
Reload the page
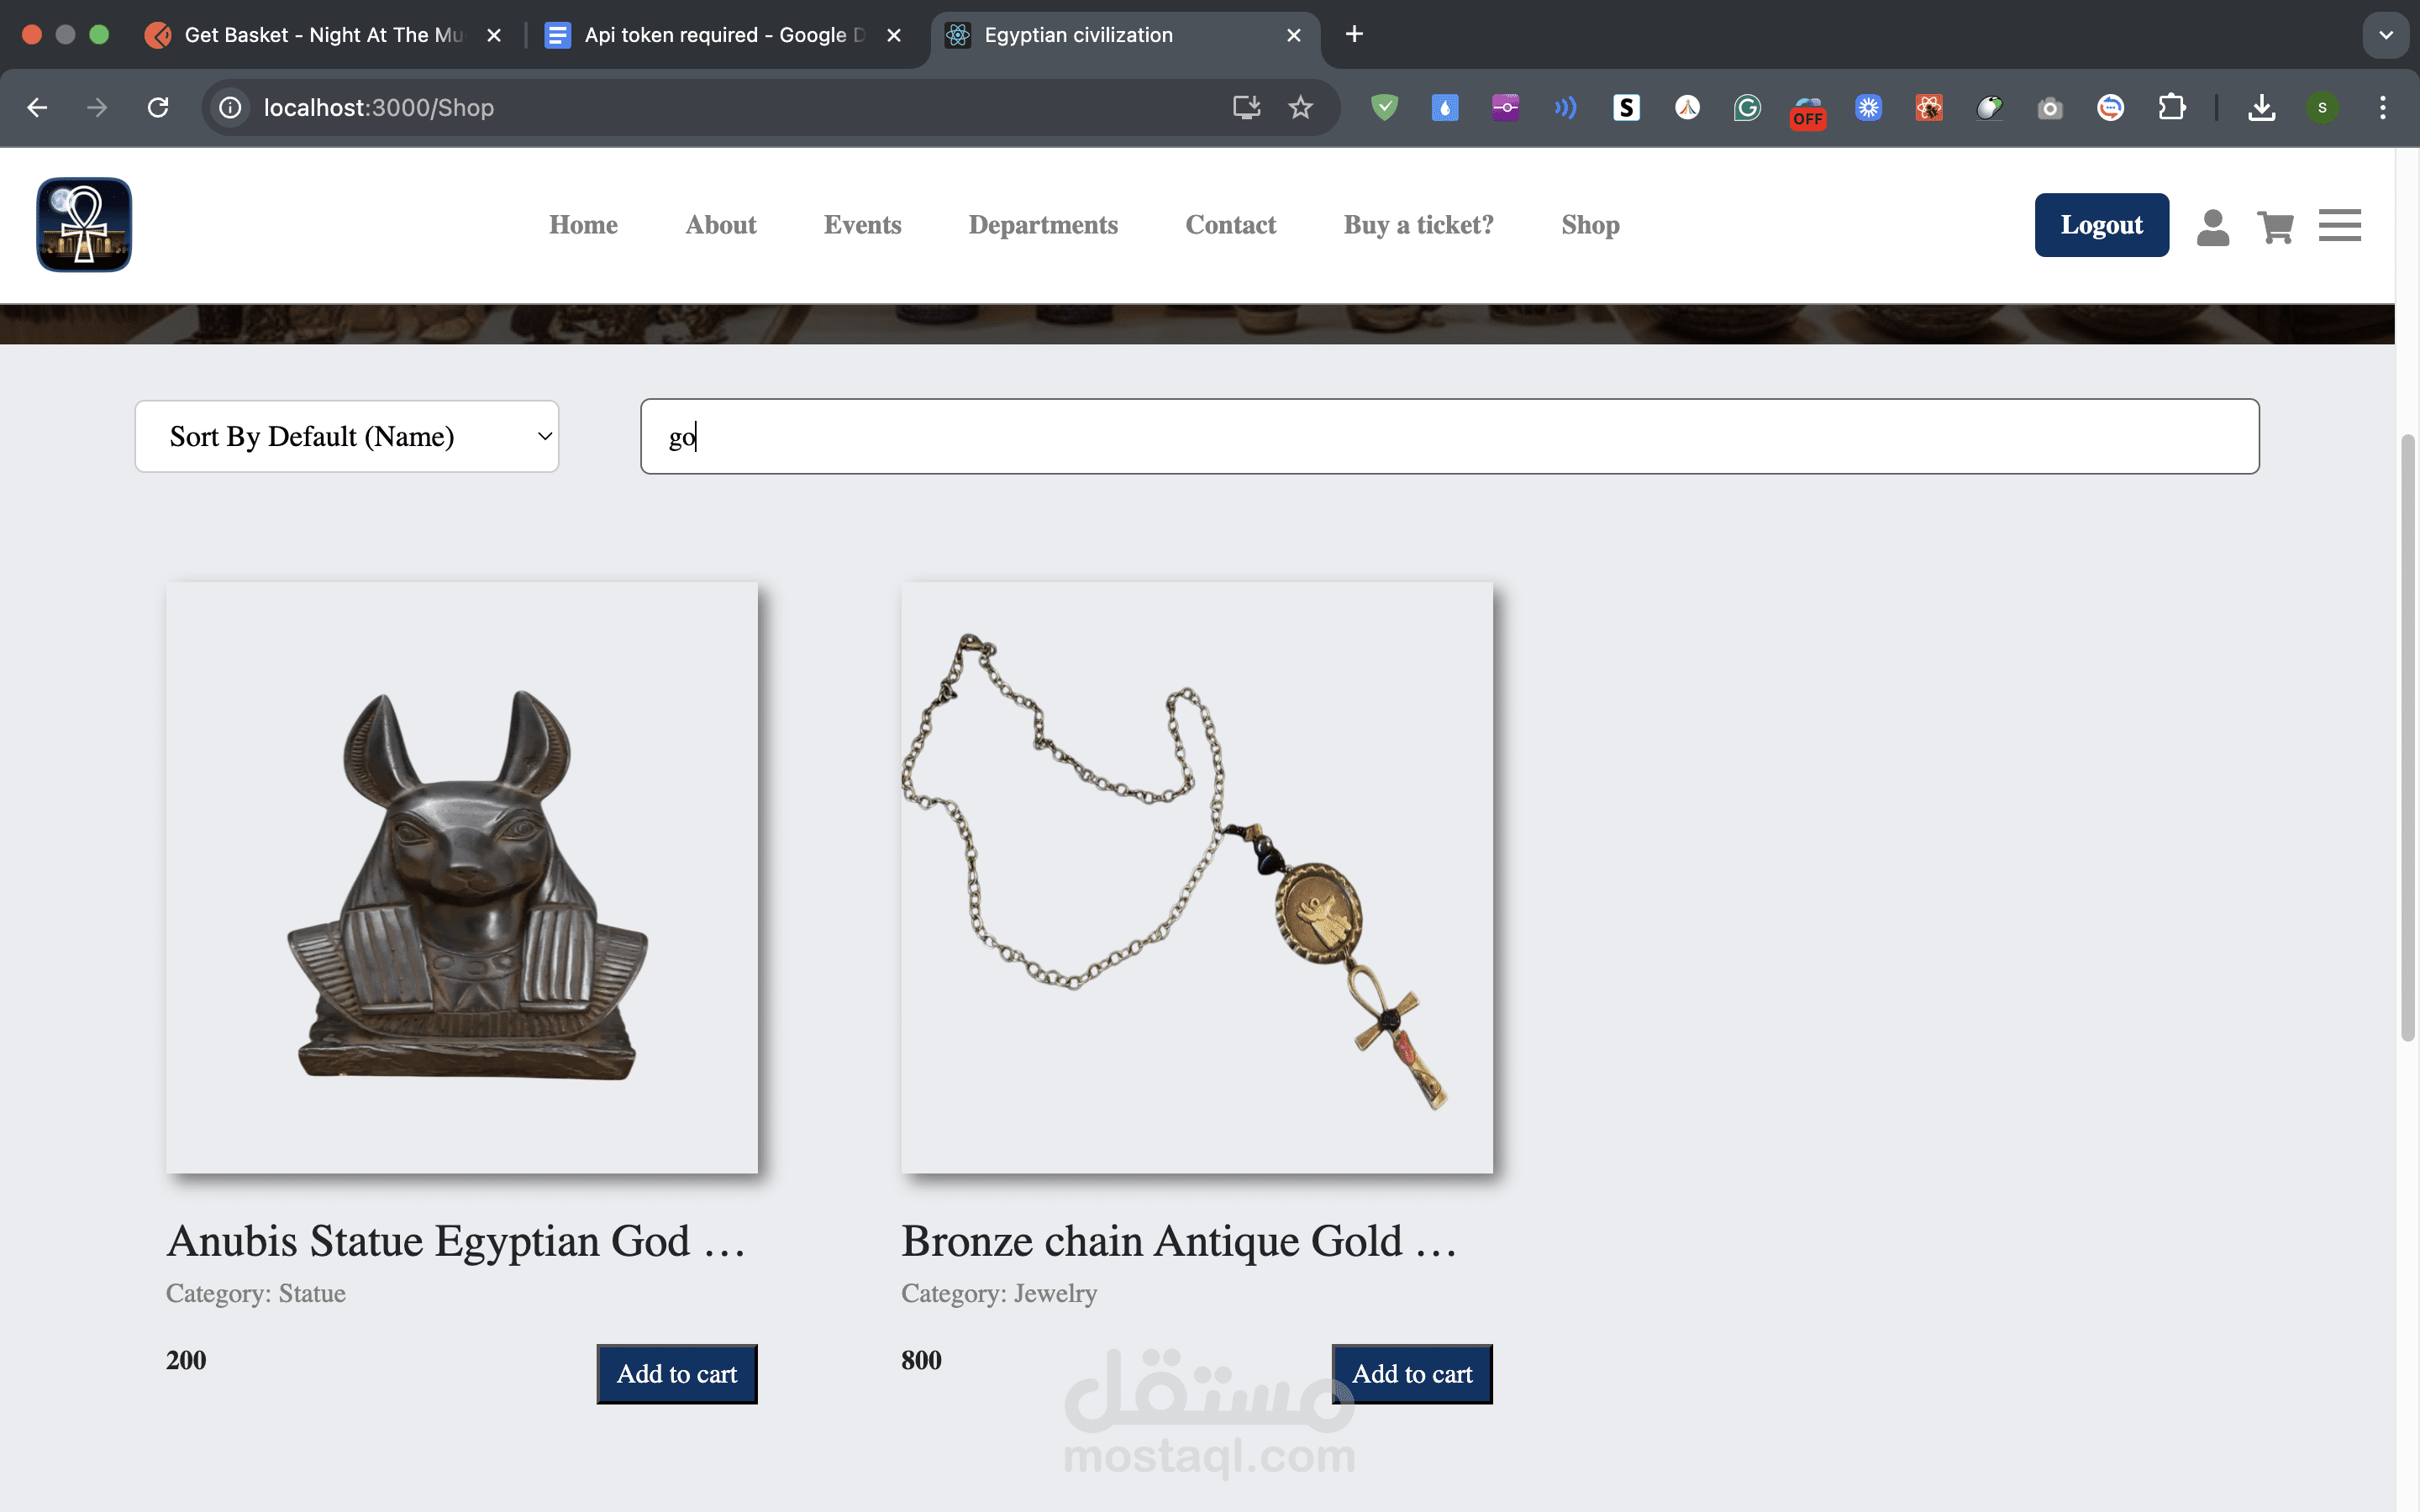pos(158,107)
